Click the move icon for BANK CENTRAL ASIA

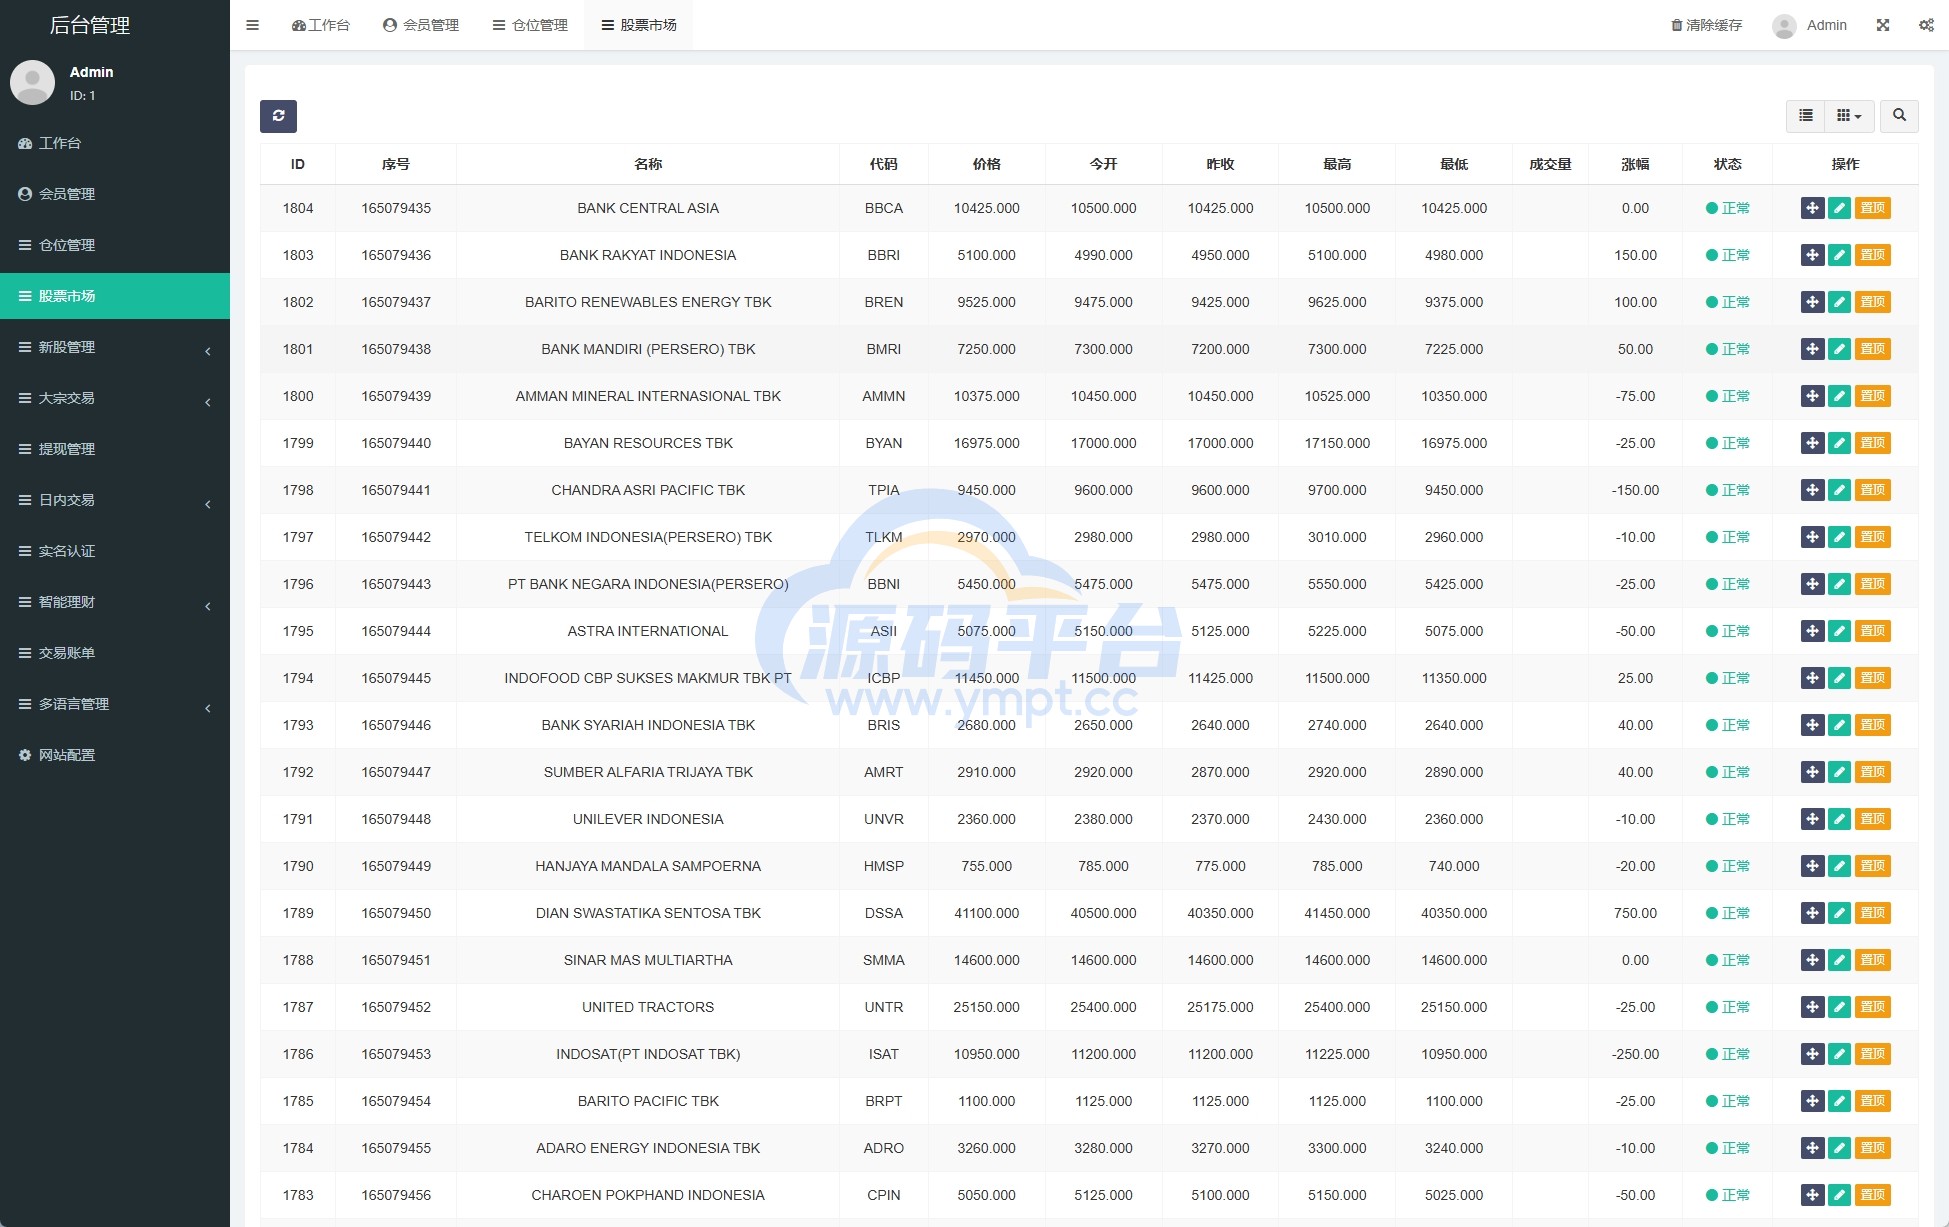pos(1812,208)
